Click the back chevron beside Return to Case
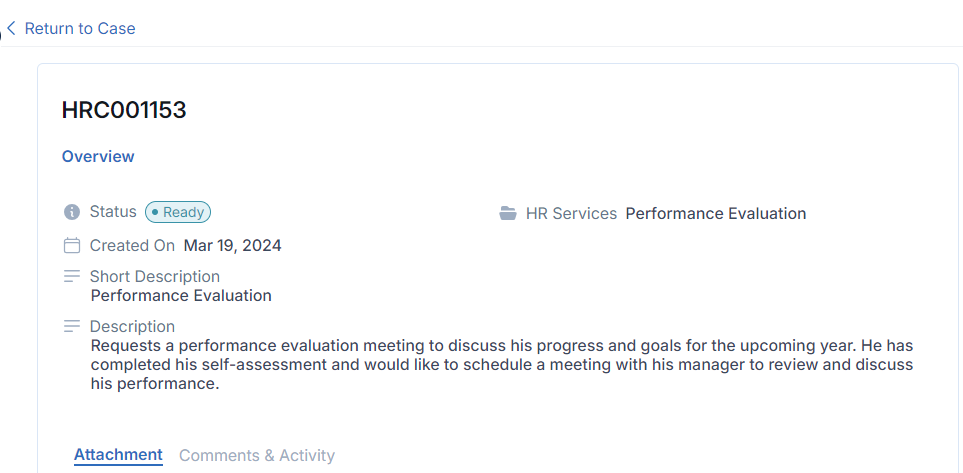The image size is (963, 473). coord(11,28)
